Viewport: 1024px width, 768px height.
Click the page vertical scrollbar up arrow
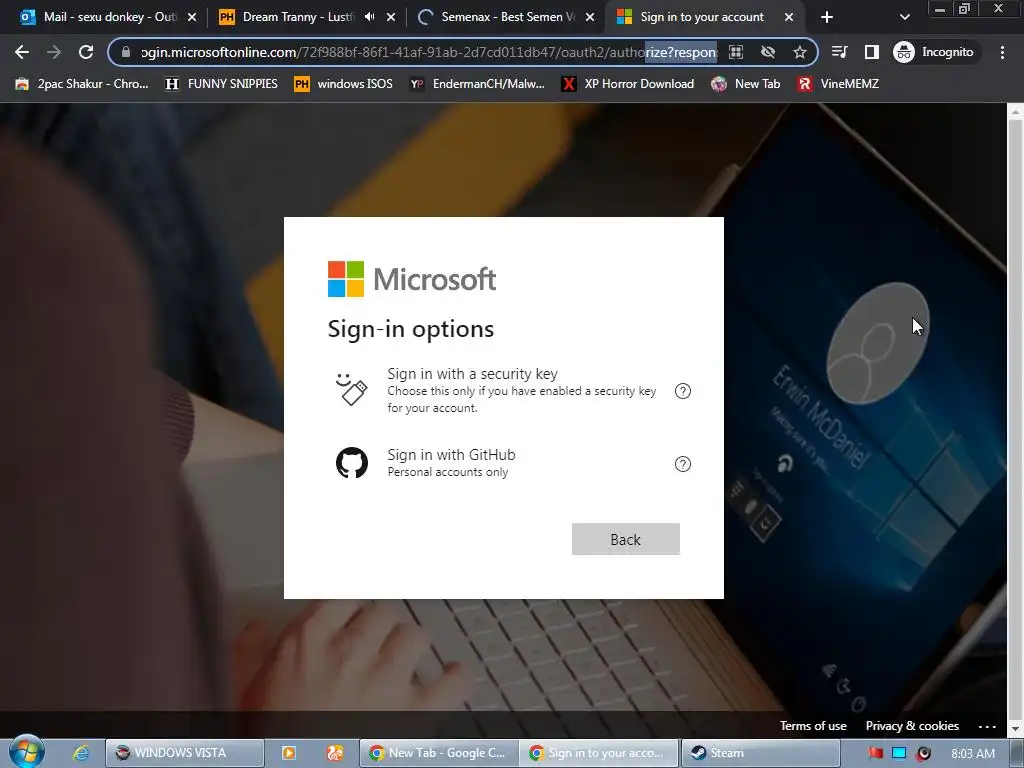tap(1016, 112)
